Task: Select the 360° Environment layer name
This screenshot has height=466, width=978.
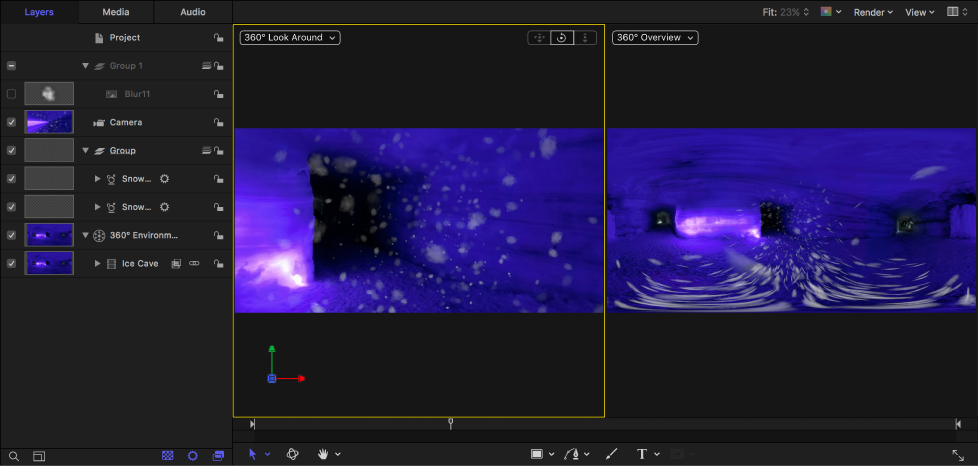Action: pos(144,235)
